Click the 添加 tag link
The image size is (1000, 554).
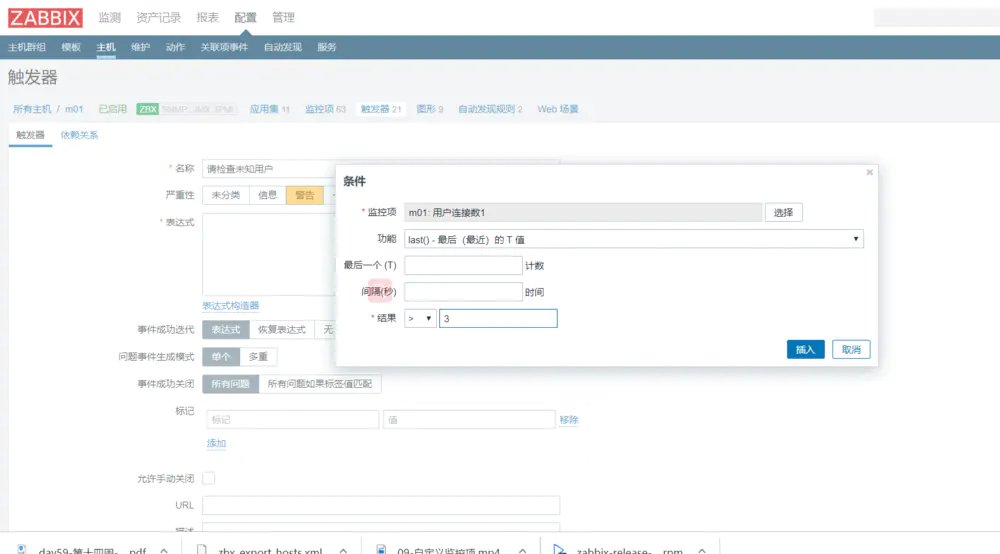click(216, 443)
